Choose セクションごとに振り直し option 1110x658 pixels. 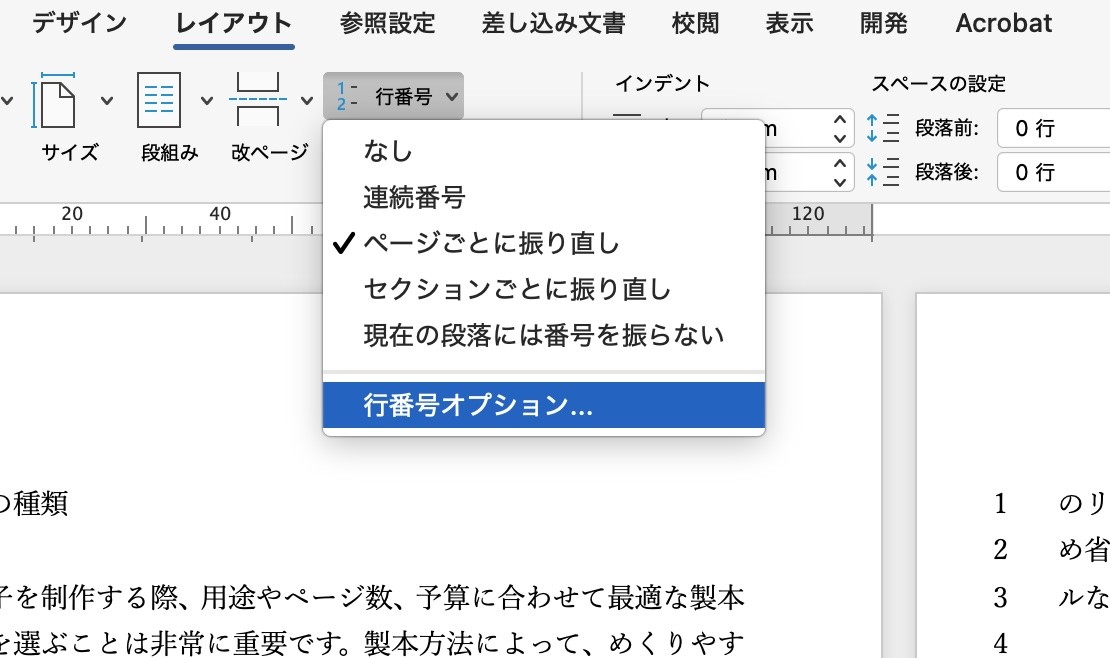[x=544, y=289]
